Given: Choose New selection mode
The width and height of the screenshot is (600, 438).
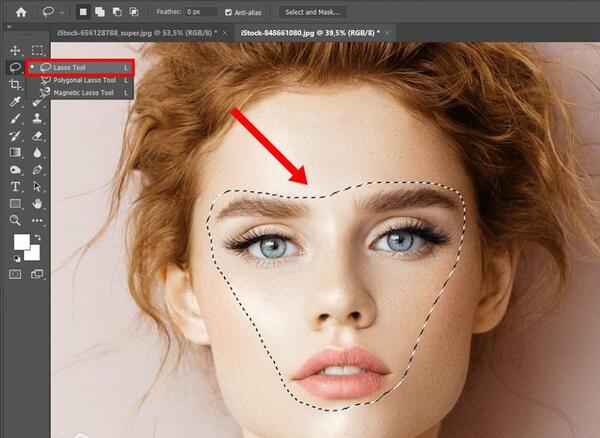Looking at the screenshot, I should [x=83, y=12].
